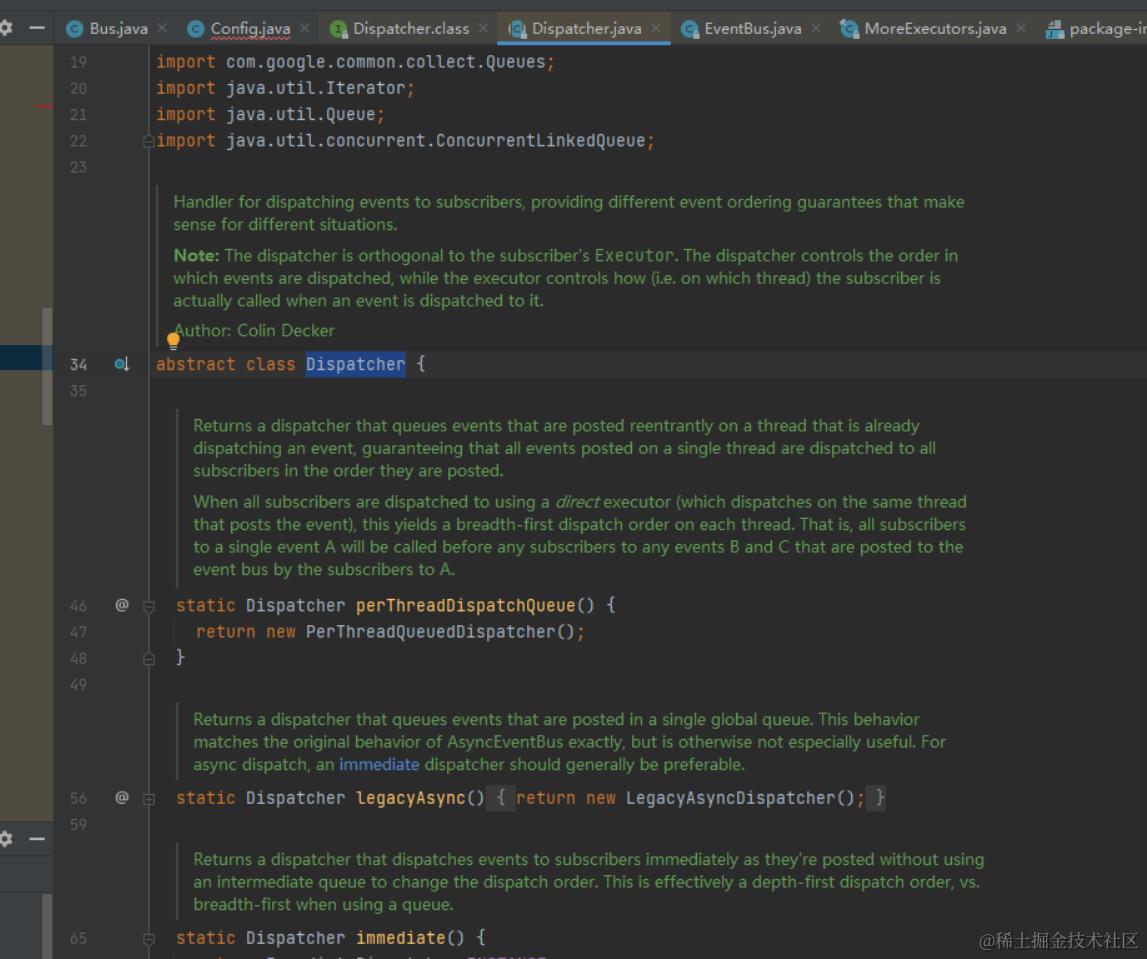
Task: Collapse the immediate() method fold marker
Action: 149,939
